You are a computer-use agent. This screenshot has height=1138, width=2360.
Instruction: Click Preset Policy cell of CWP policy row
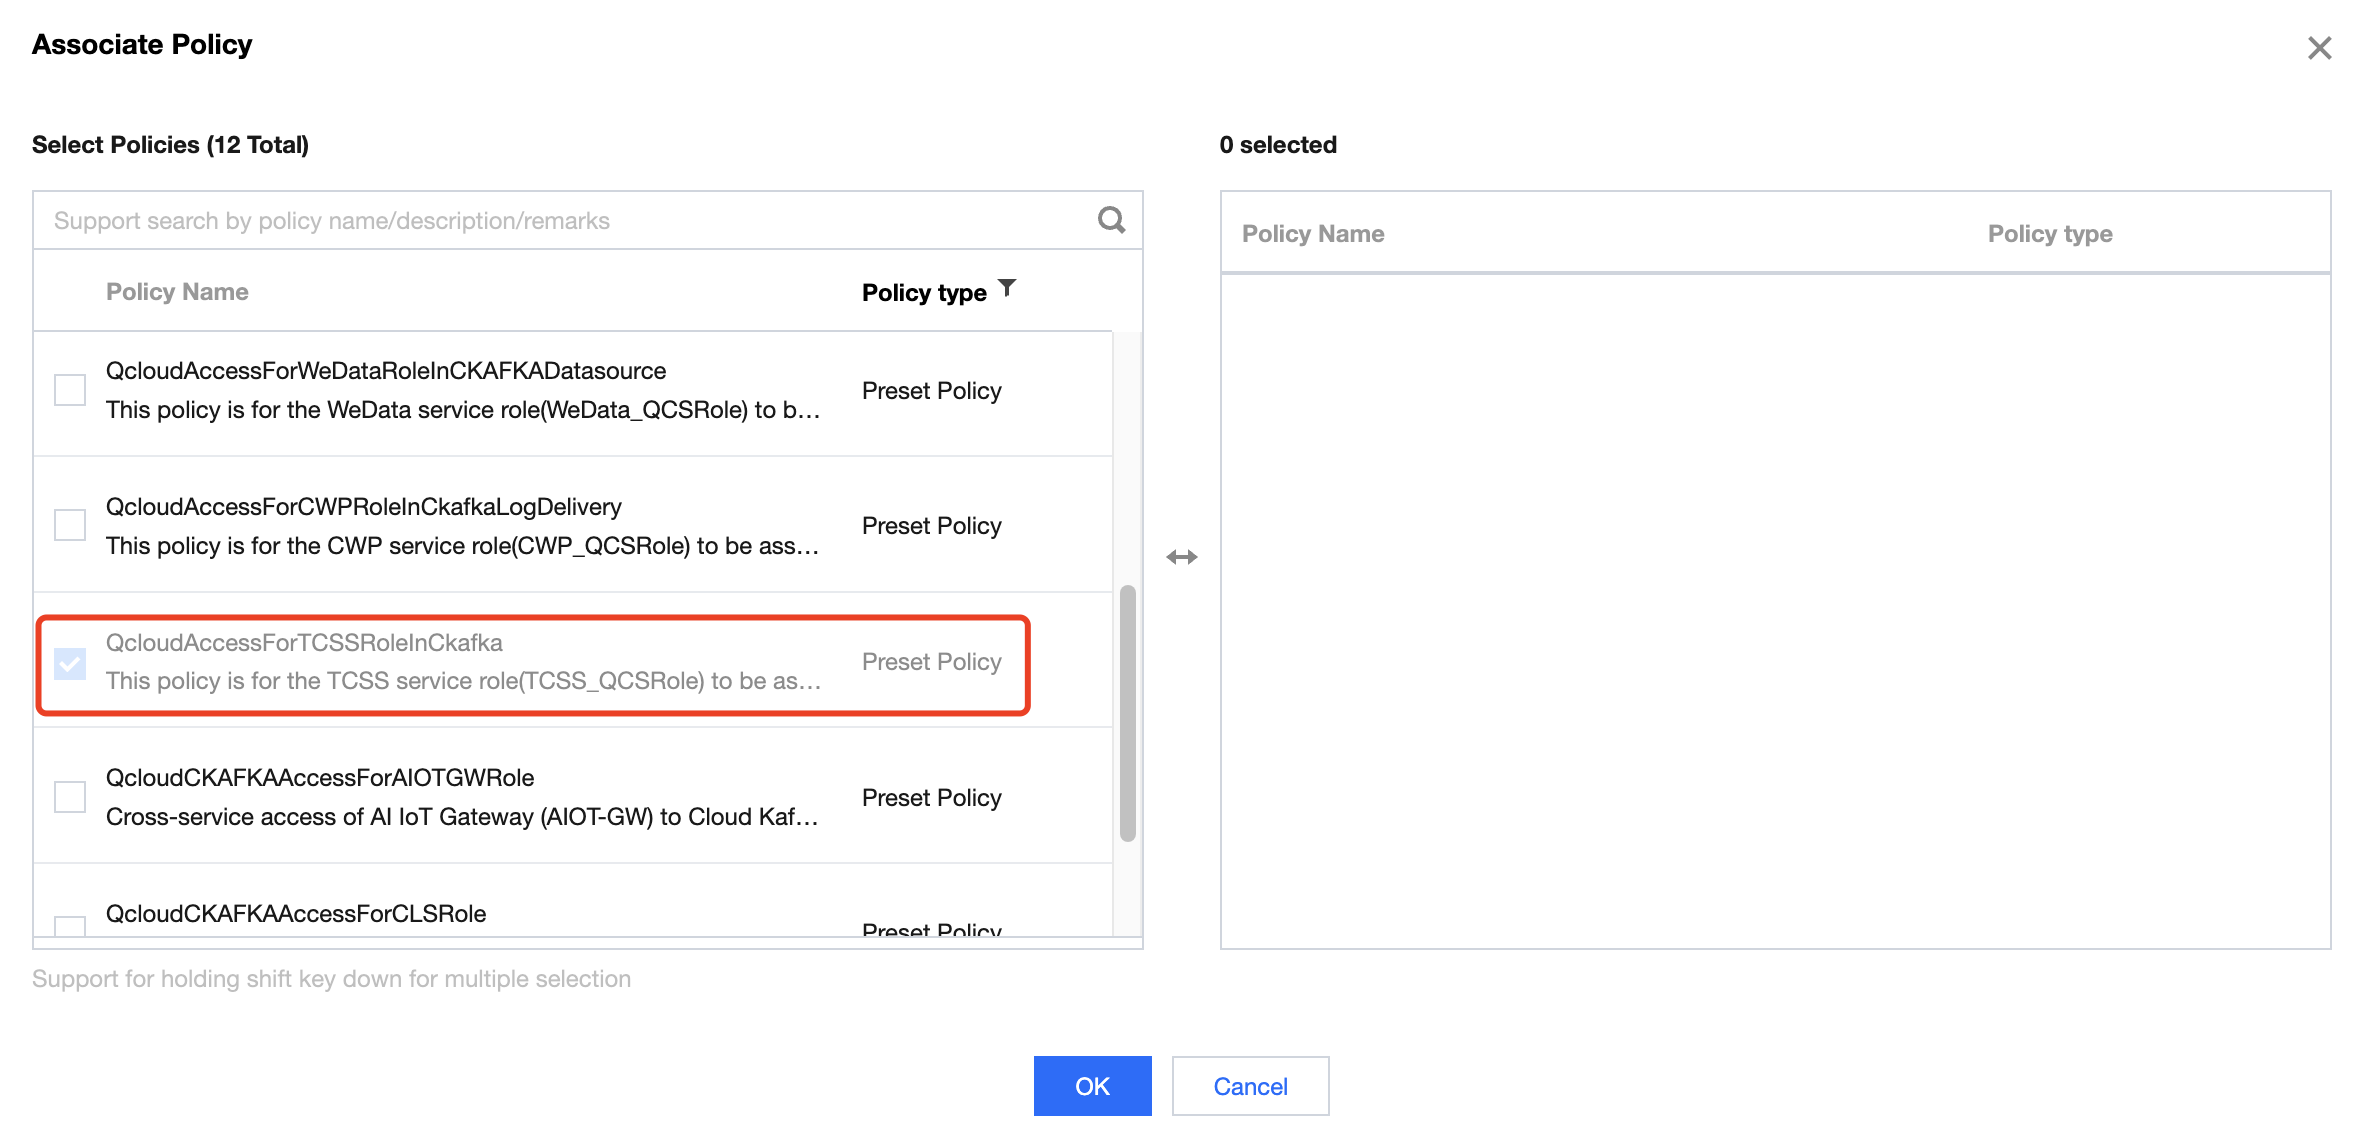click(x=931, y=526)
